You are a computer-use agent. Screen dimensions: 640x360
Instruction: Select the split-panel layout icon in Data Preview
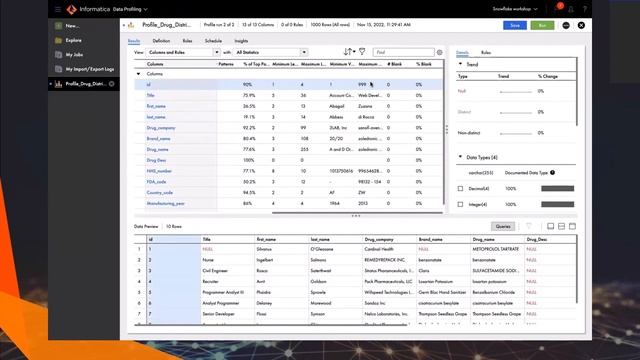[562, 226]
